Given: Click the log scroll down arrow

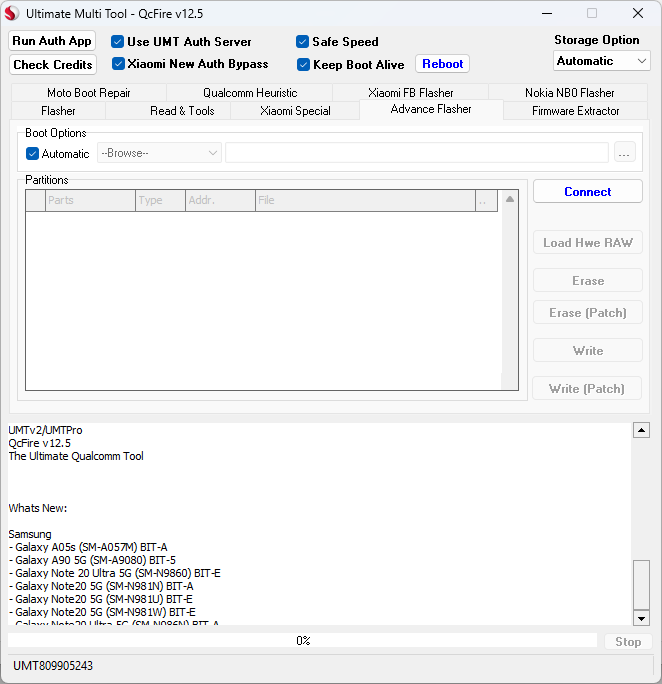Looking at the screenshot, I should 641,618.
